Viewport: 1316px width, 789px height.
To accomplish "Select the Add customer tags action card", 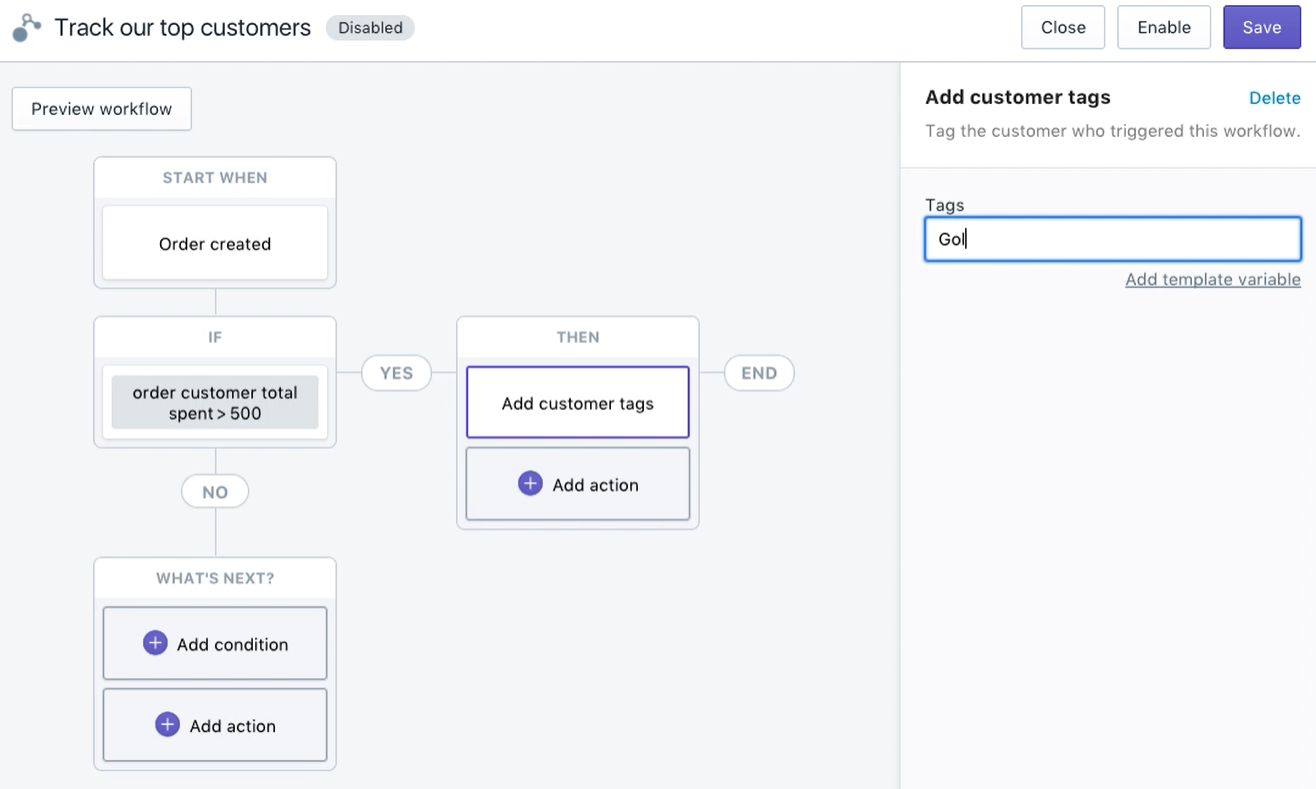I will [578, 403].
